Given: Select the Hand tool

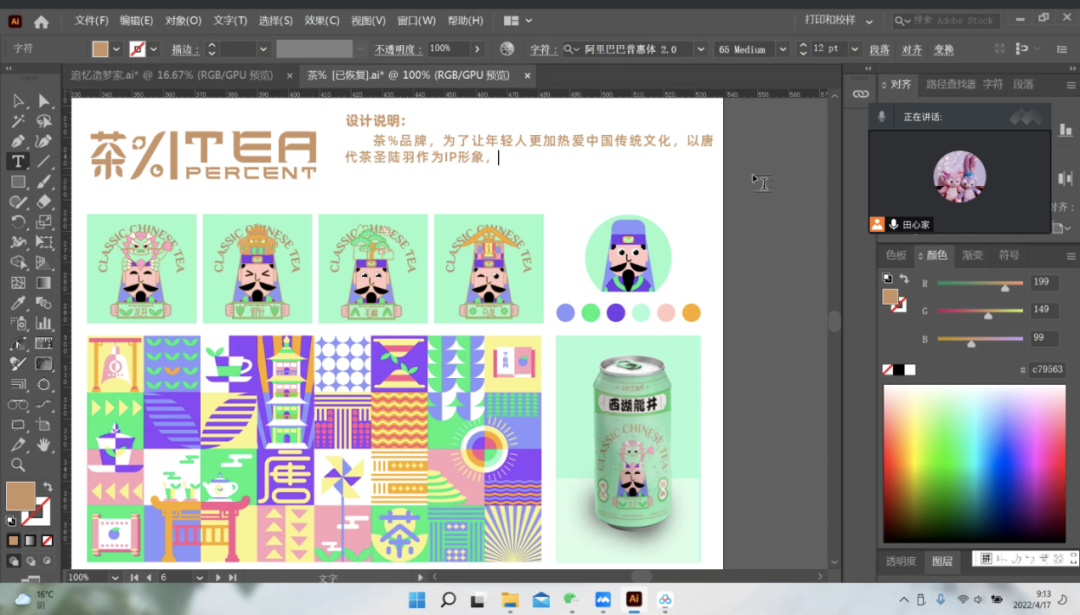Looking at the screenshot, I should (x=44, y=445).
